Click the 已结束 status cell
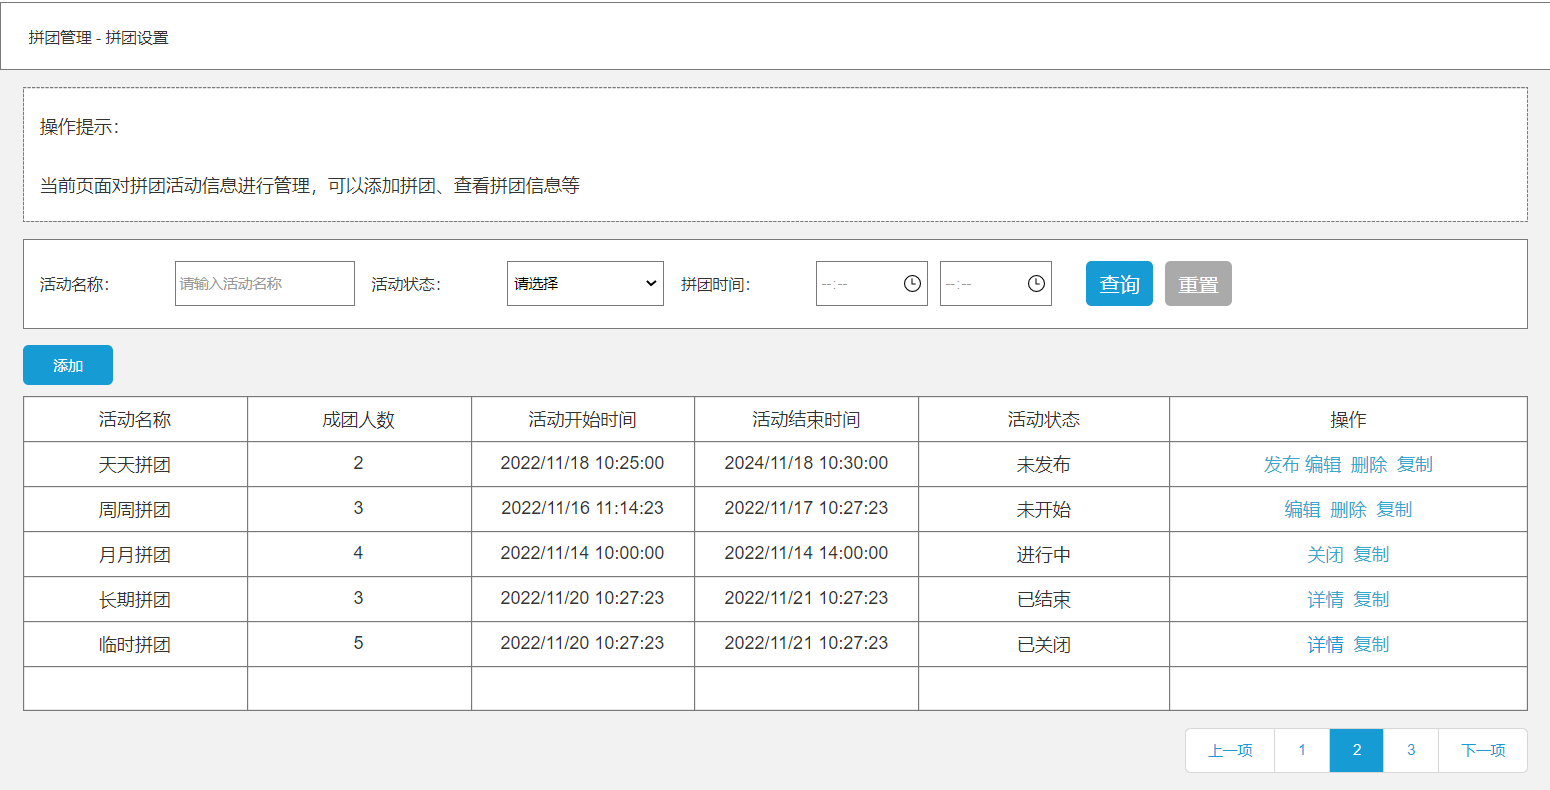This screenshot has width=1550, height=790. pos(1044,599)
